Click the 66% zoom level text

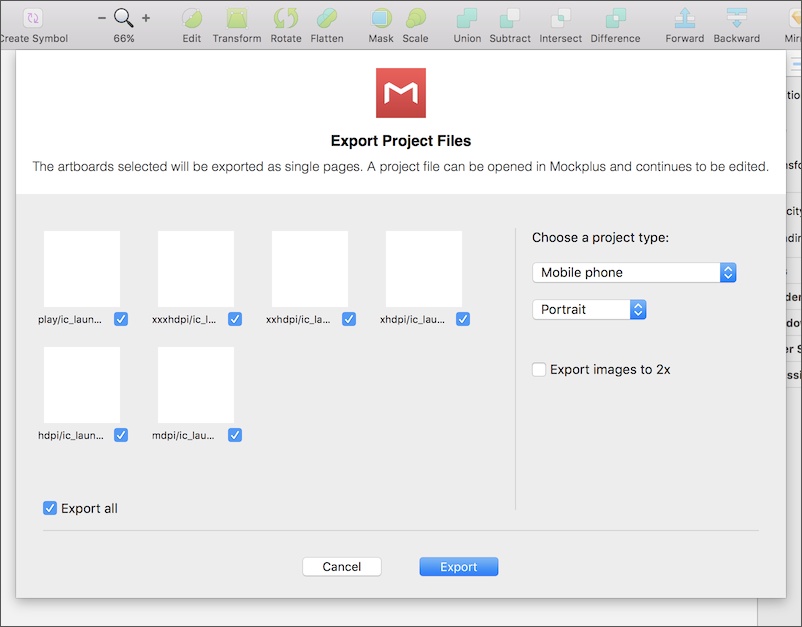pos(124,39)
